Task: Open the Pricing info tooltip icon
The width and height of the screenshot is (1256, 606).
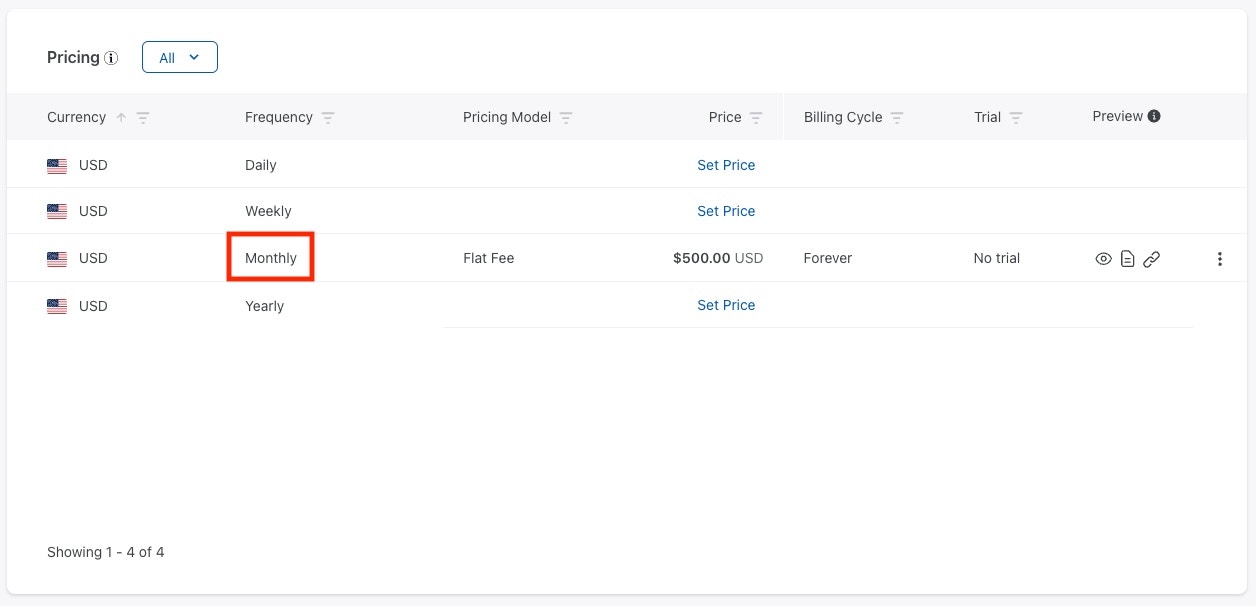Action: (111, 58)
